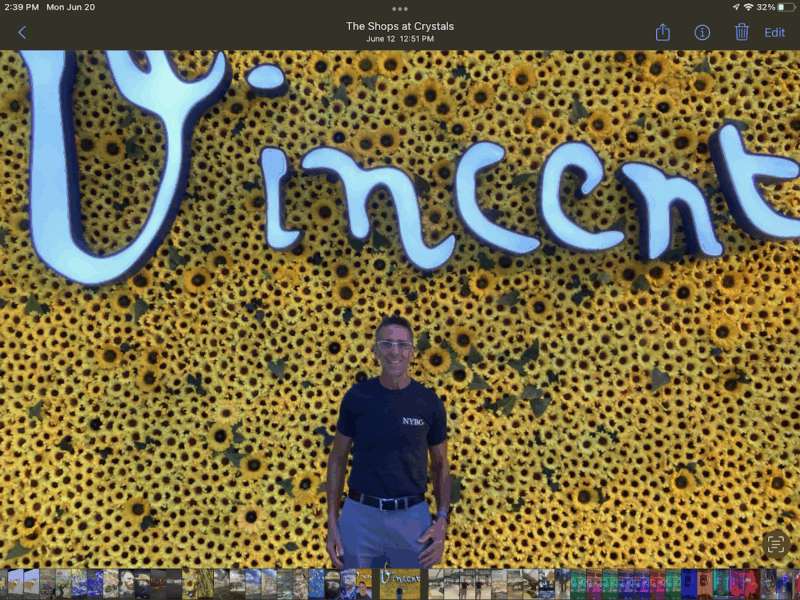Image resolution: width=800 pixels, height=600 pixels.
Task: Open the share sheet for this photo
Action: [662, 33]
